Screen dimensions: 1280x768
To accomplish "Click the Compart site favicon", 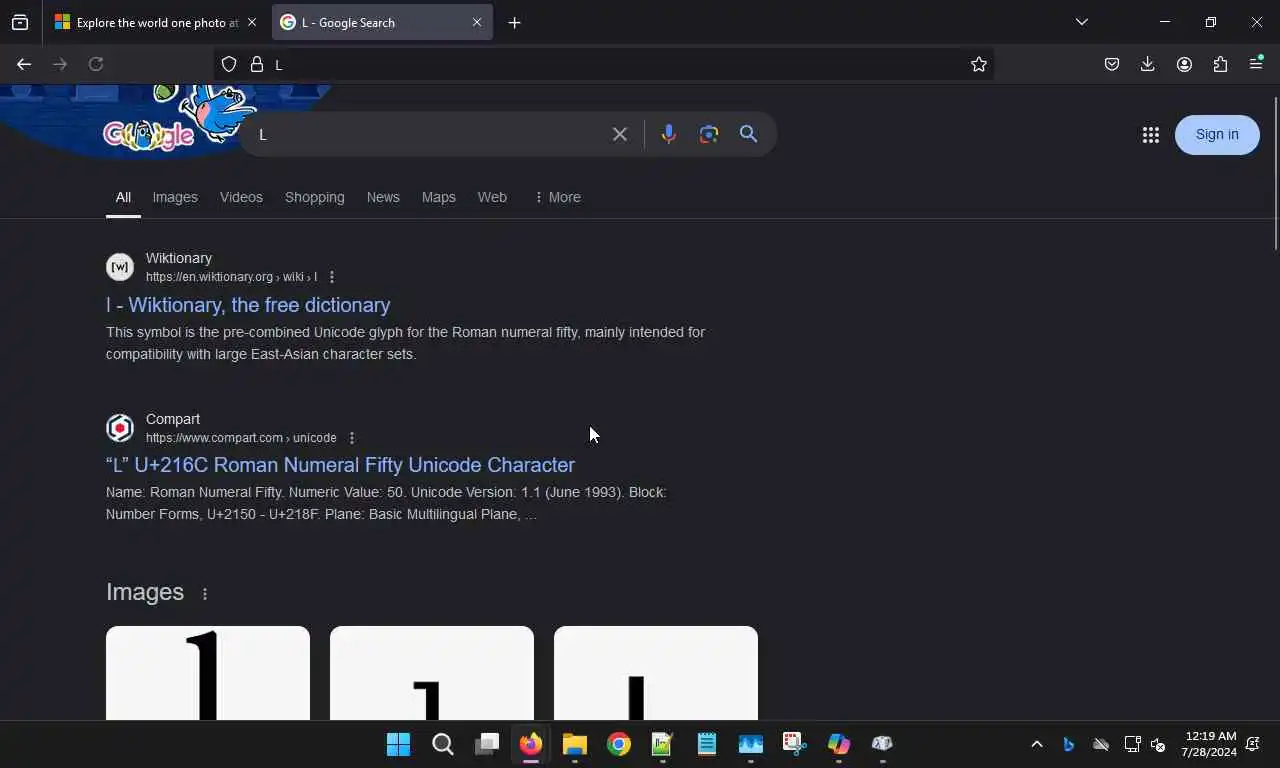I will point(120,428).
